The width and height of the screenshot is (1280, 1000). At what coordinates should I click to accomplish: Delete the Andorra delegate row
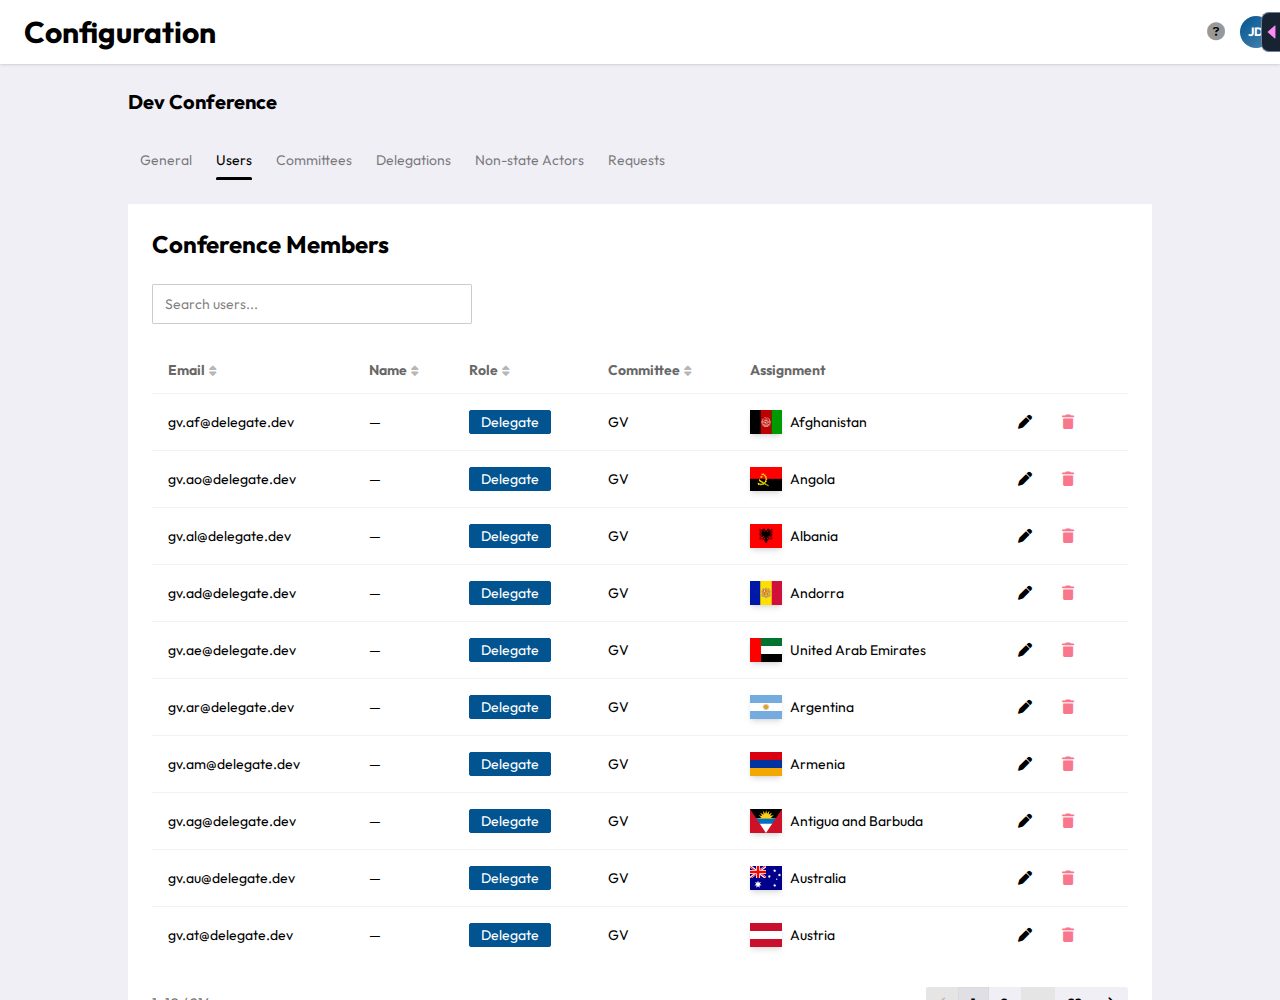(1068, 593)
